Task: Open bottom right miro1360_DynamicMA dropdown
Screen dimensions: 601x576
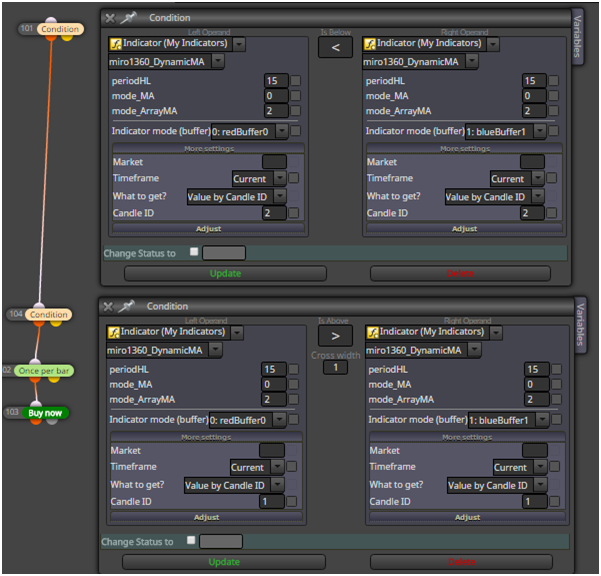Action: 475,350
